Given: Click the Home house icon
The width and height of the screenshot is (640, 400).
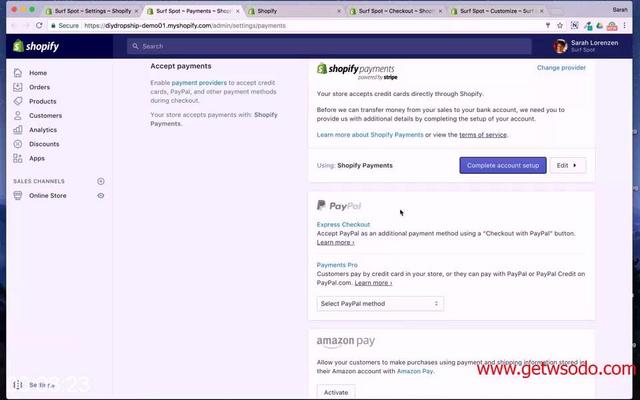Looking at the screenshot, I should pyautogui.click(x=18, y=73).
